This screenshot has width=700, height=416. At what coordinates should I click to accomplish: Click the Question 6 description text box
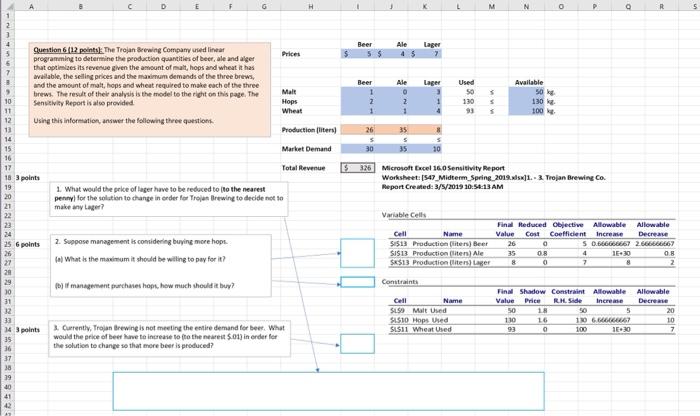click(x=150, y=89)
